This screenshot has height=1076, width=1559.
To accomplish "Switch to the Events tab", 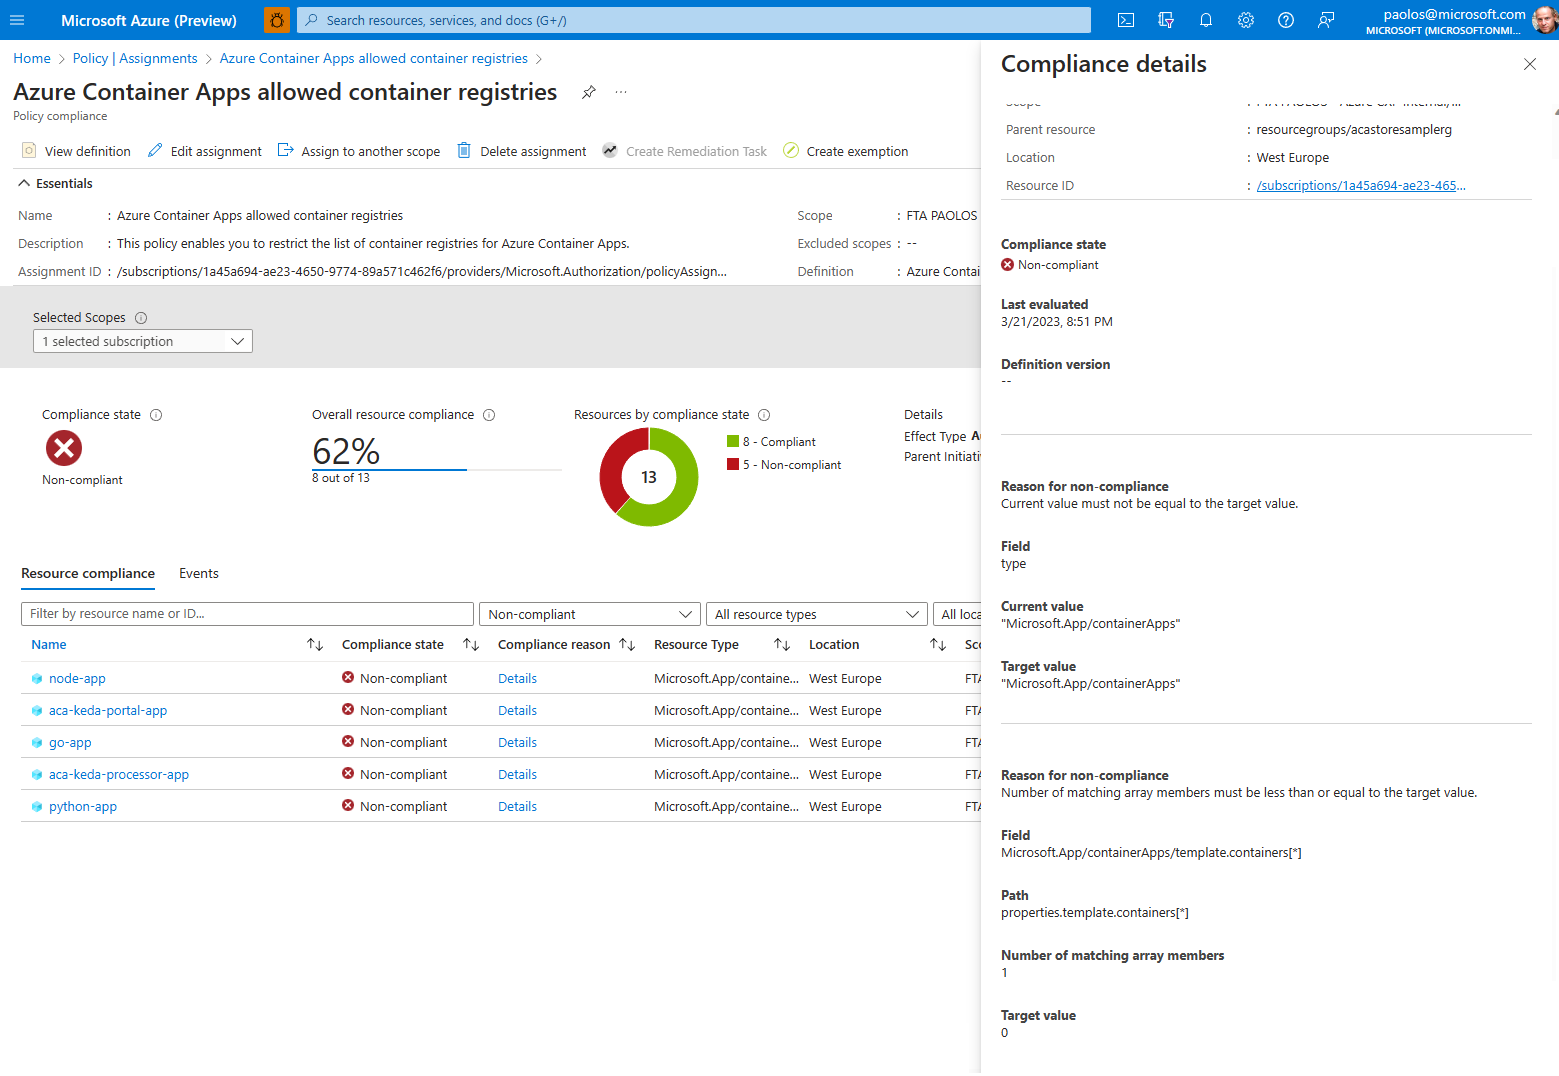I will coord(199,573).
